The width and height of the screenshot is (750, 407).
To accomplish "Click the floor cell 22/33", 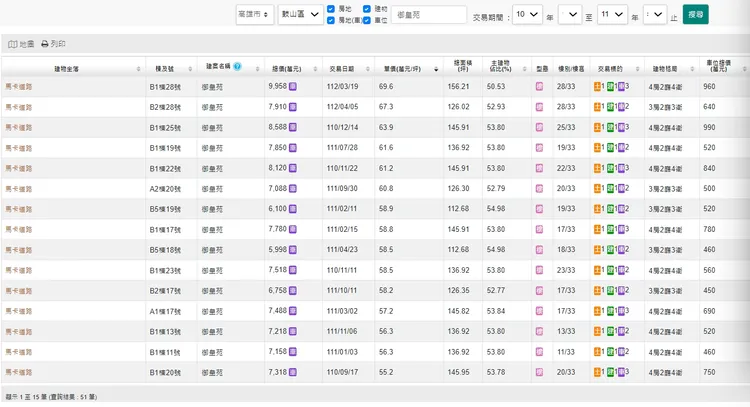I will (x=566, y=168).
